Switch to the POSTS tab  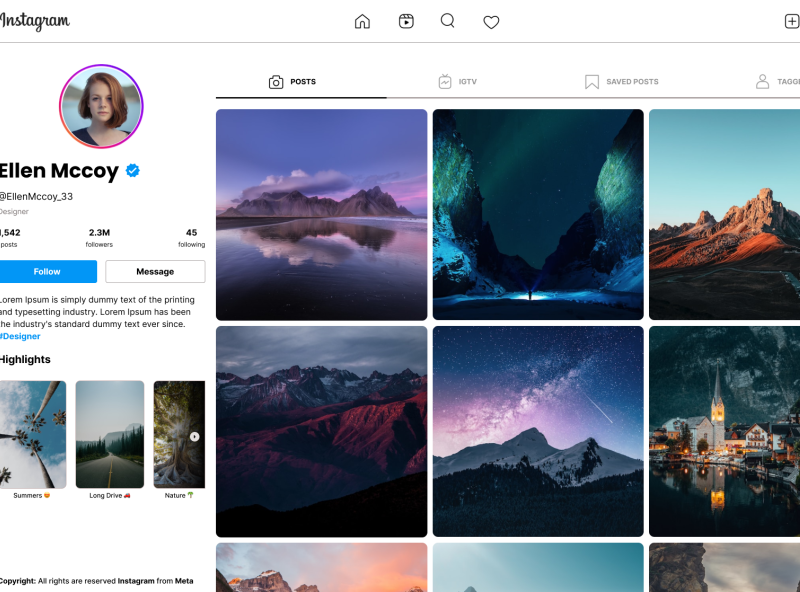coord(301,82)
